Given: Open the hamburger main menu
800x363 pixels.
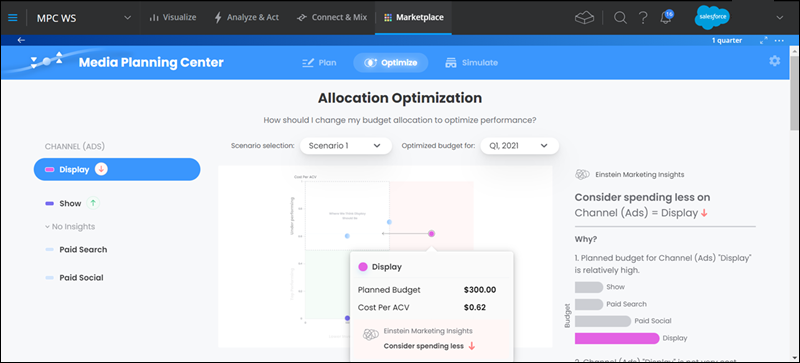Looking at the screenshot, I should click(x=13, y=17).
